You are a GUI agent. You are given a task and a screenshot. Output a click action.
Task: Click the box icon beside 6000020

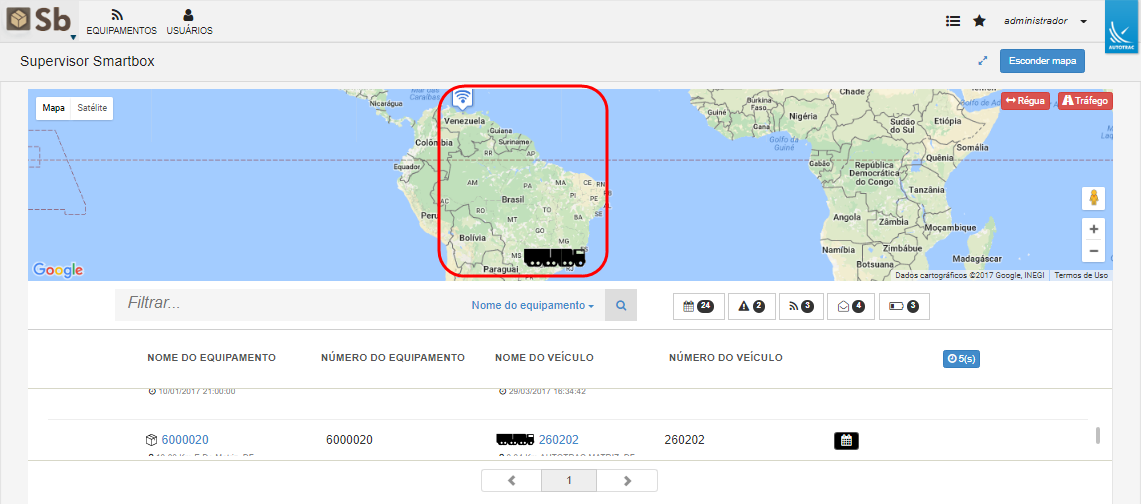[151, 439]
